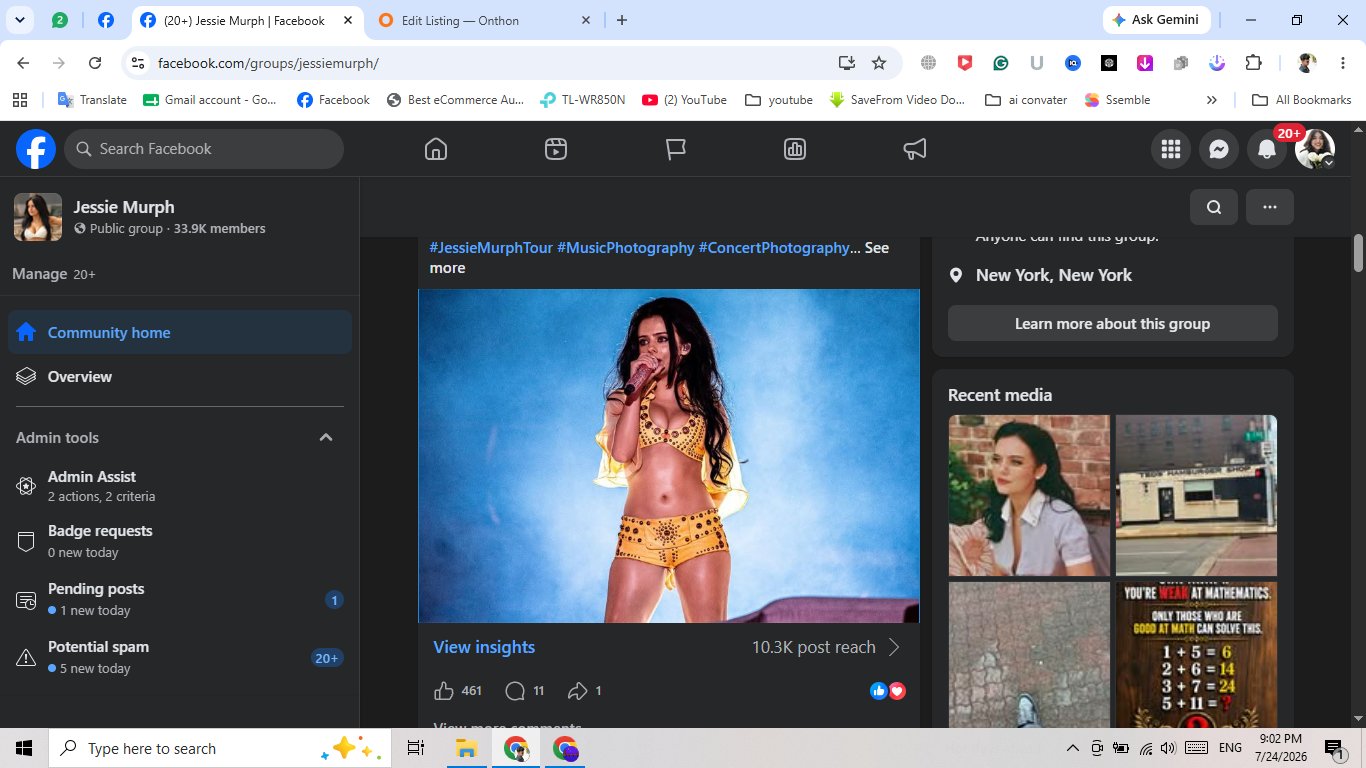Open the Facebook logo home link
Viewport: 1366px width, 768px height.
36,149
